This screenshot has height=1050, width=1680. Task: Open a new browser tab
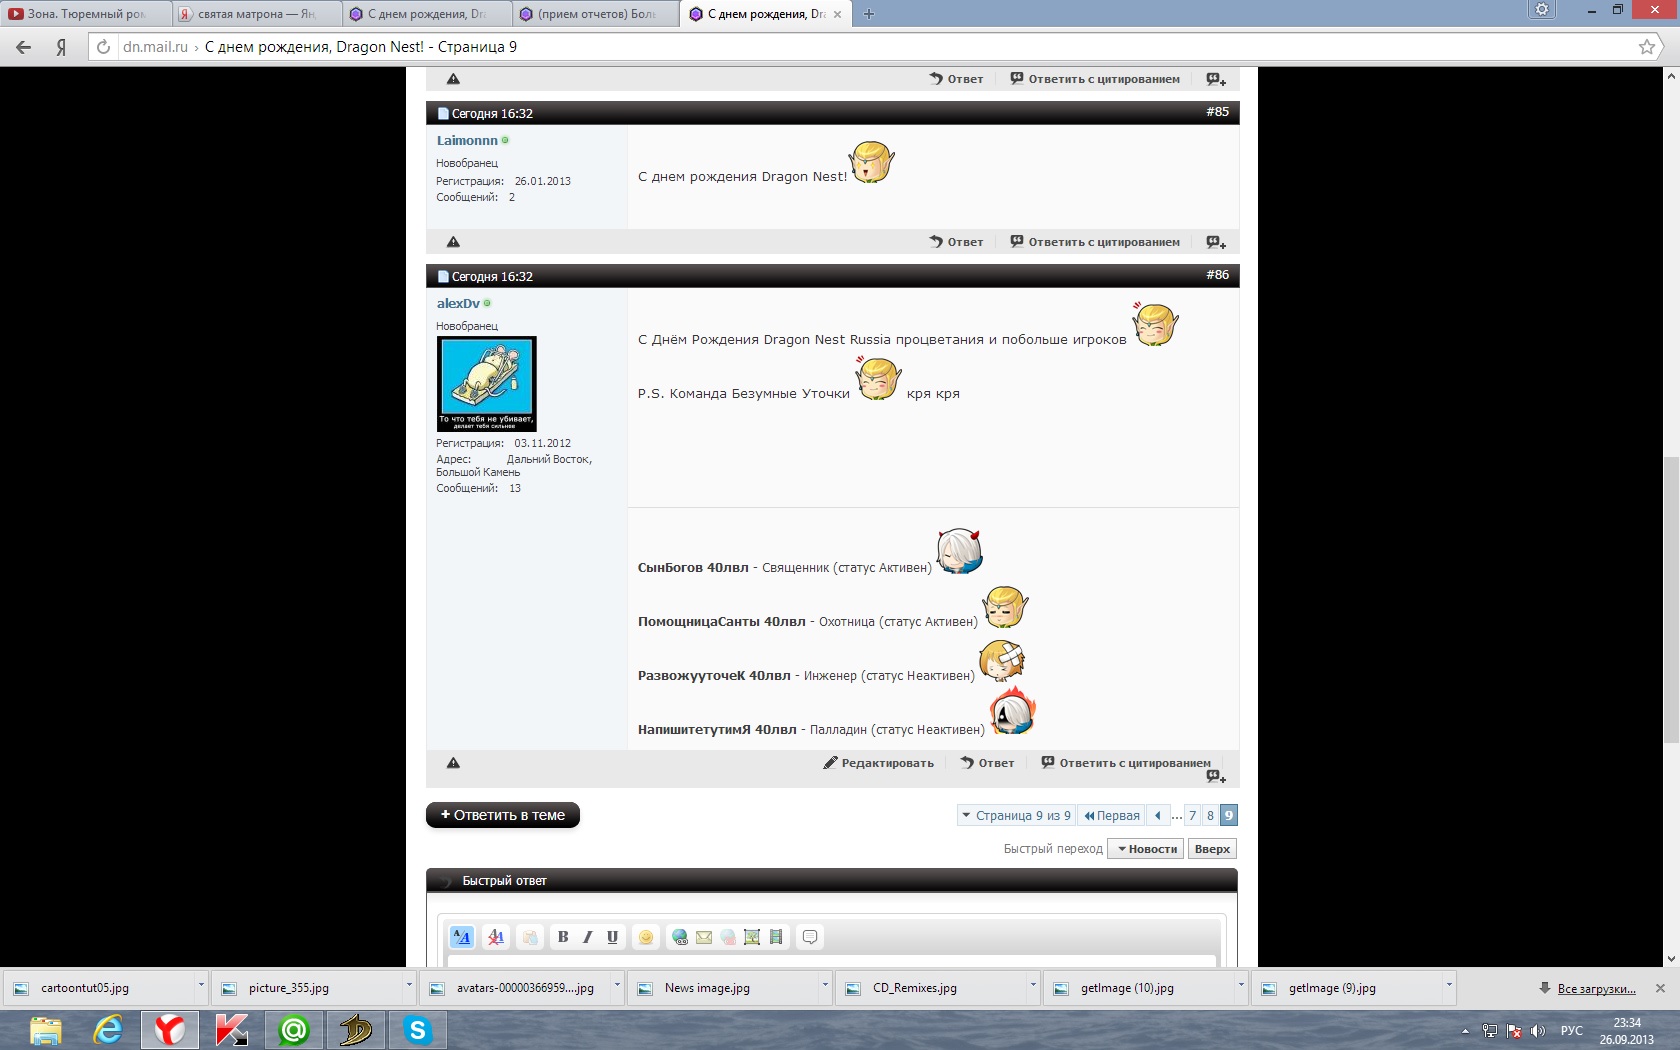coord(869,14)
